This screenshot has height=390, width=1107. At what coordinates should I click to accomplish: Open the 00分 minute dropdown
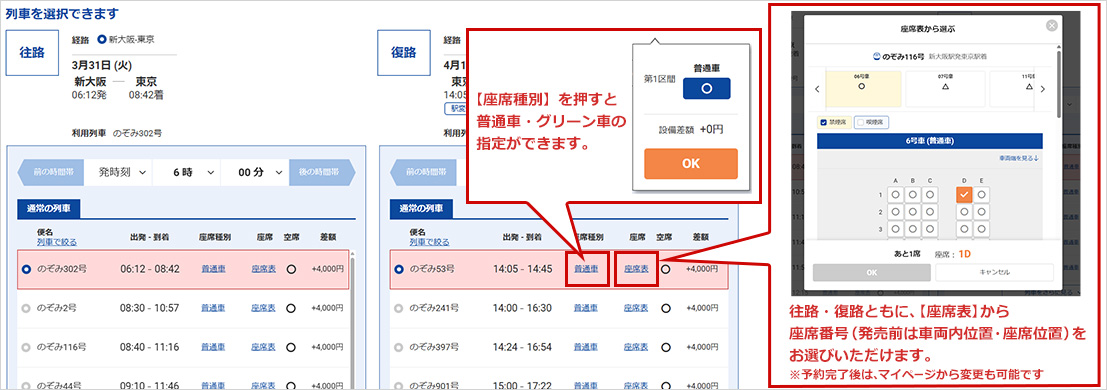coord(254,172)
